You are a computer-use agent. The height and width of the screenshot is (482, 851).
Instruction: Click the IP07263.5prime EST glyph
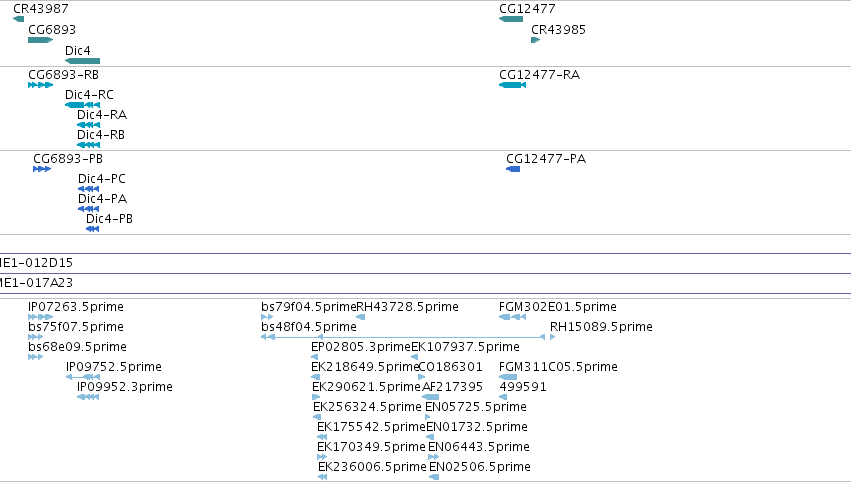point(41,317)
